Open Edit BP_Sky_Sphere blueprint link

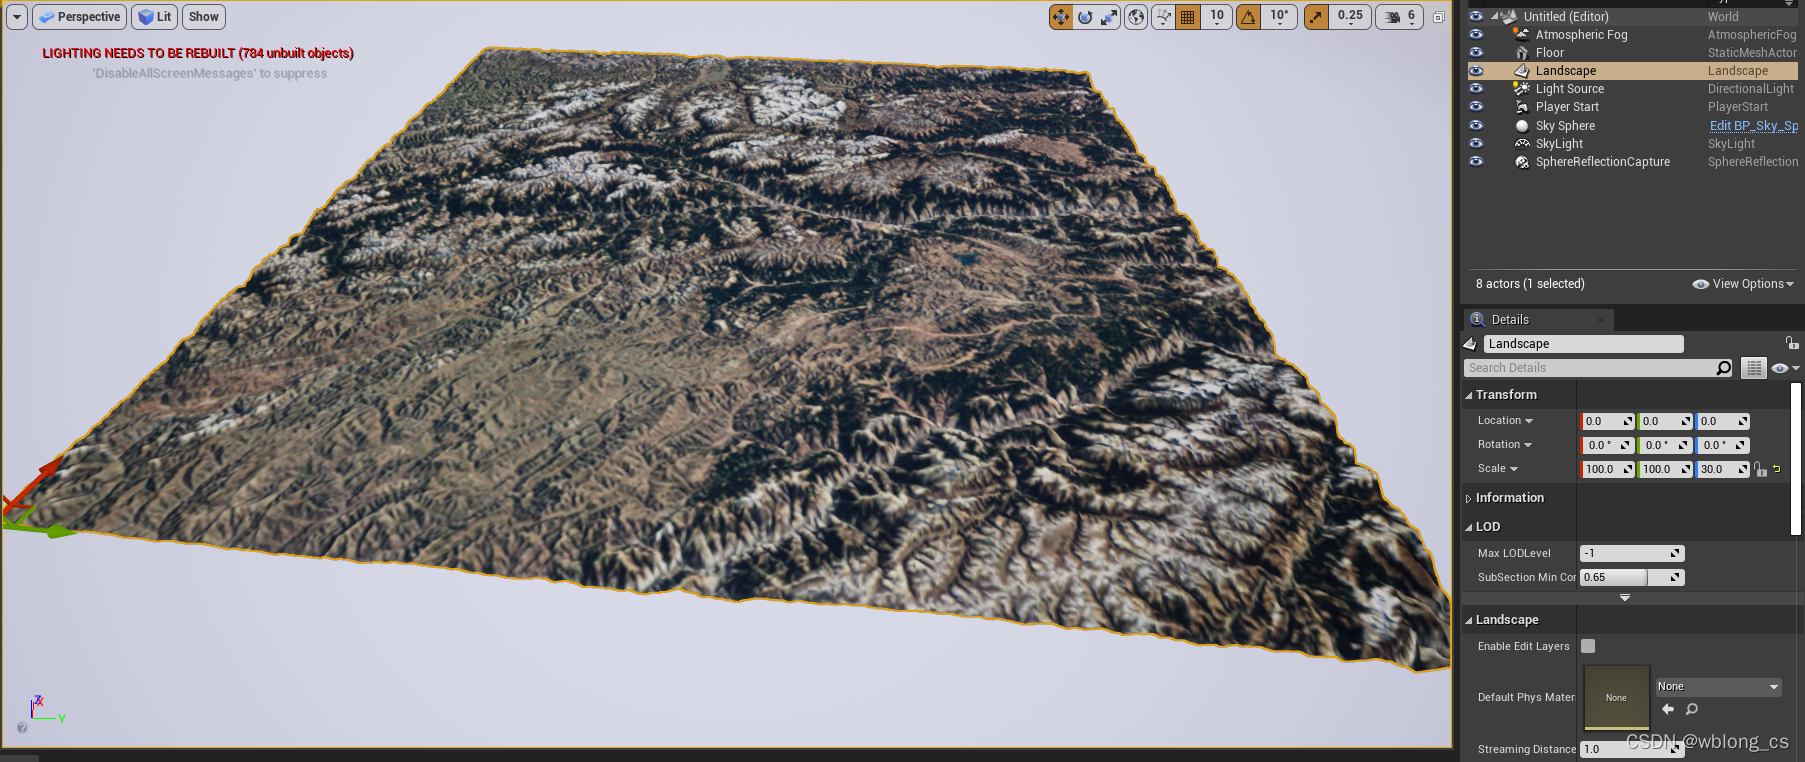[1753, 126]
